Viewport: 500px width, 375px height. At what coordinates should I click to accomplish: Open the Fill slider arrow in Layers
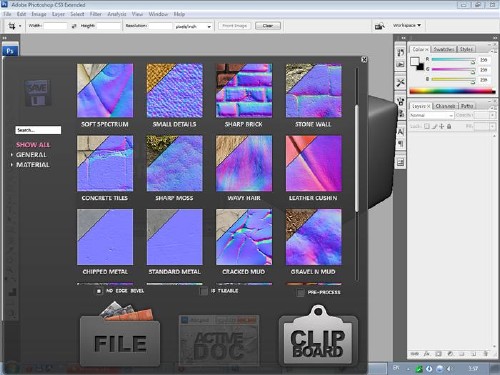492,127
